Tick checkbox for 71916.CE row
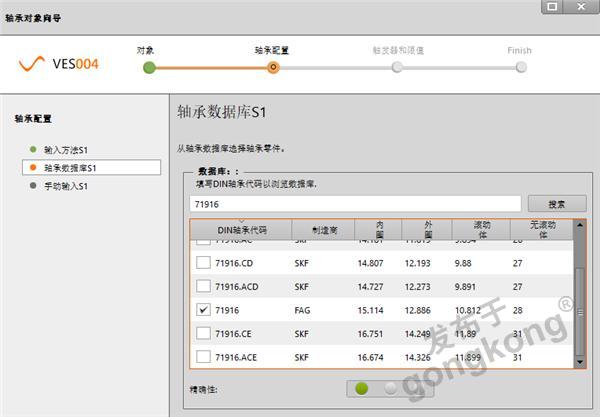Screen dimensions: 600x417 point(203,333)
